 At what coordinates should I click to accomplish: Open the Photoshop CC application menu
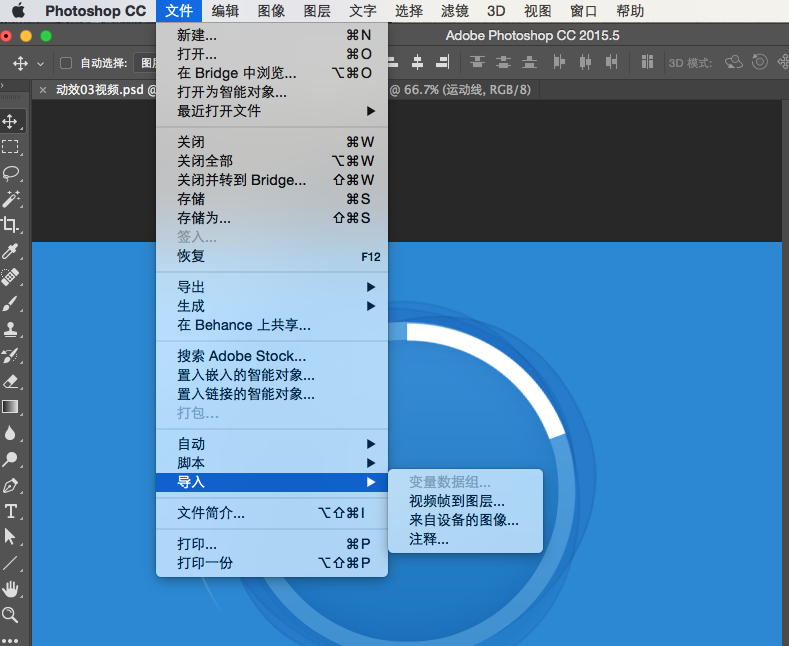[96, 11]
